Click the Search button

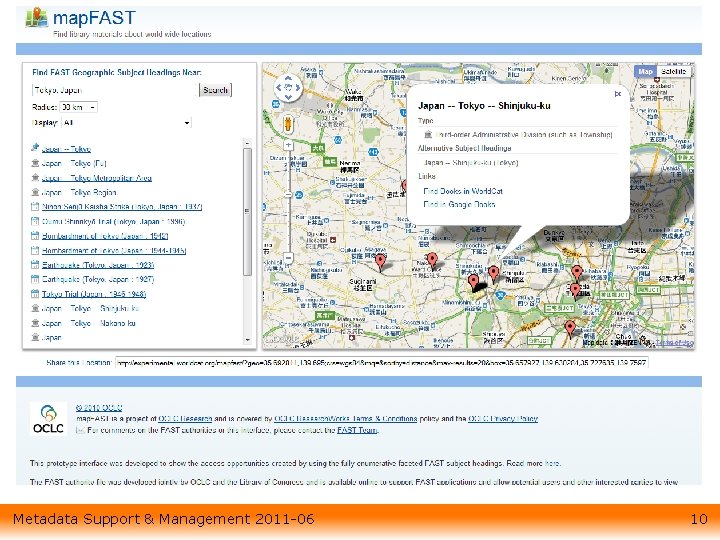point(215,90)
